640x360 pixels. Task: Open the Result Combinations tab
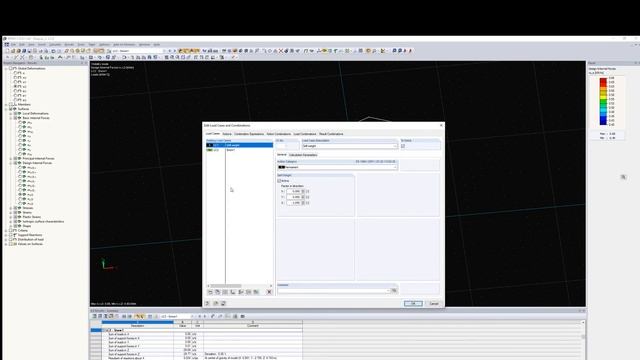coord(331,134)
